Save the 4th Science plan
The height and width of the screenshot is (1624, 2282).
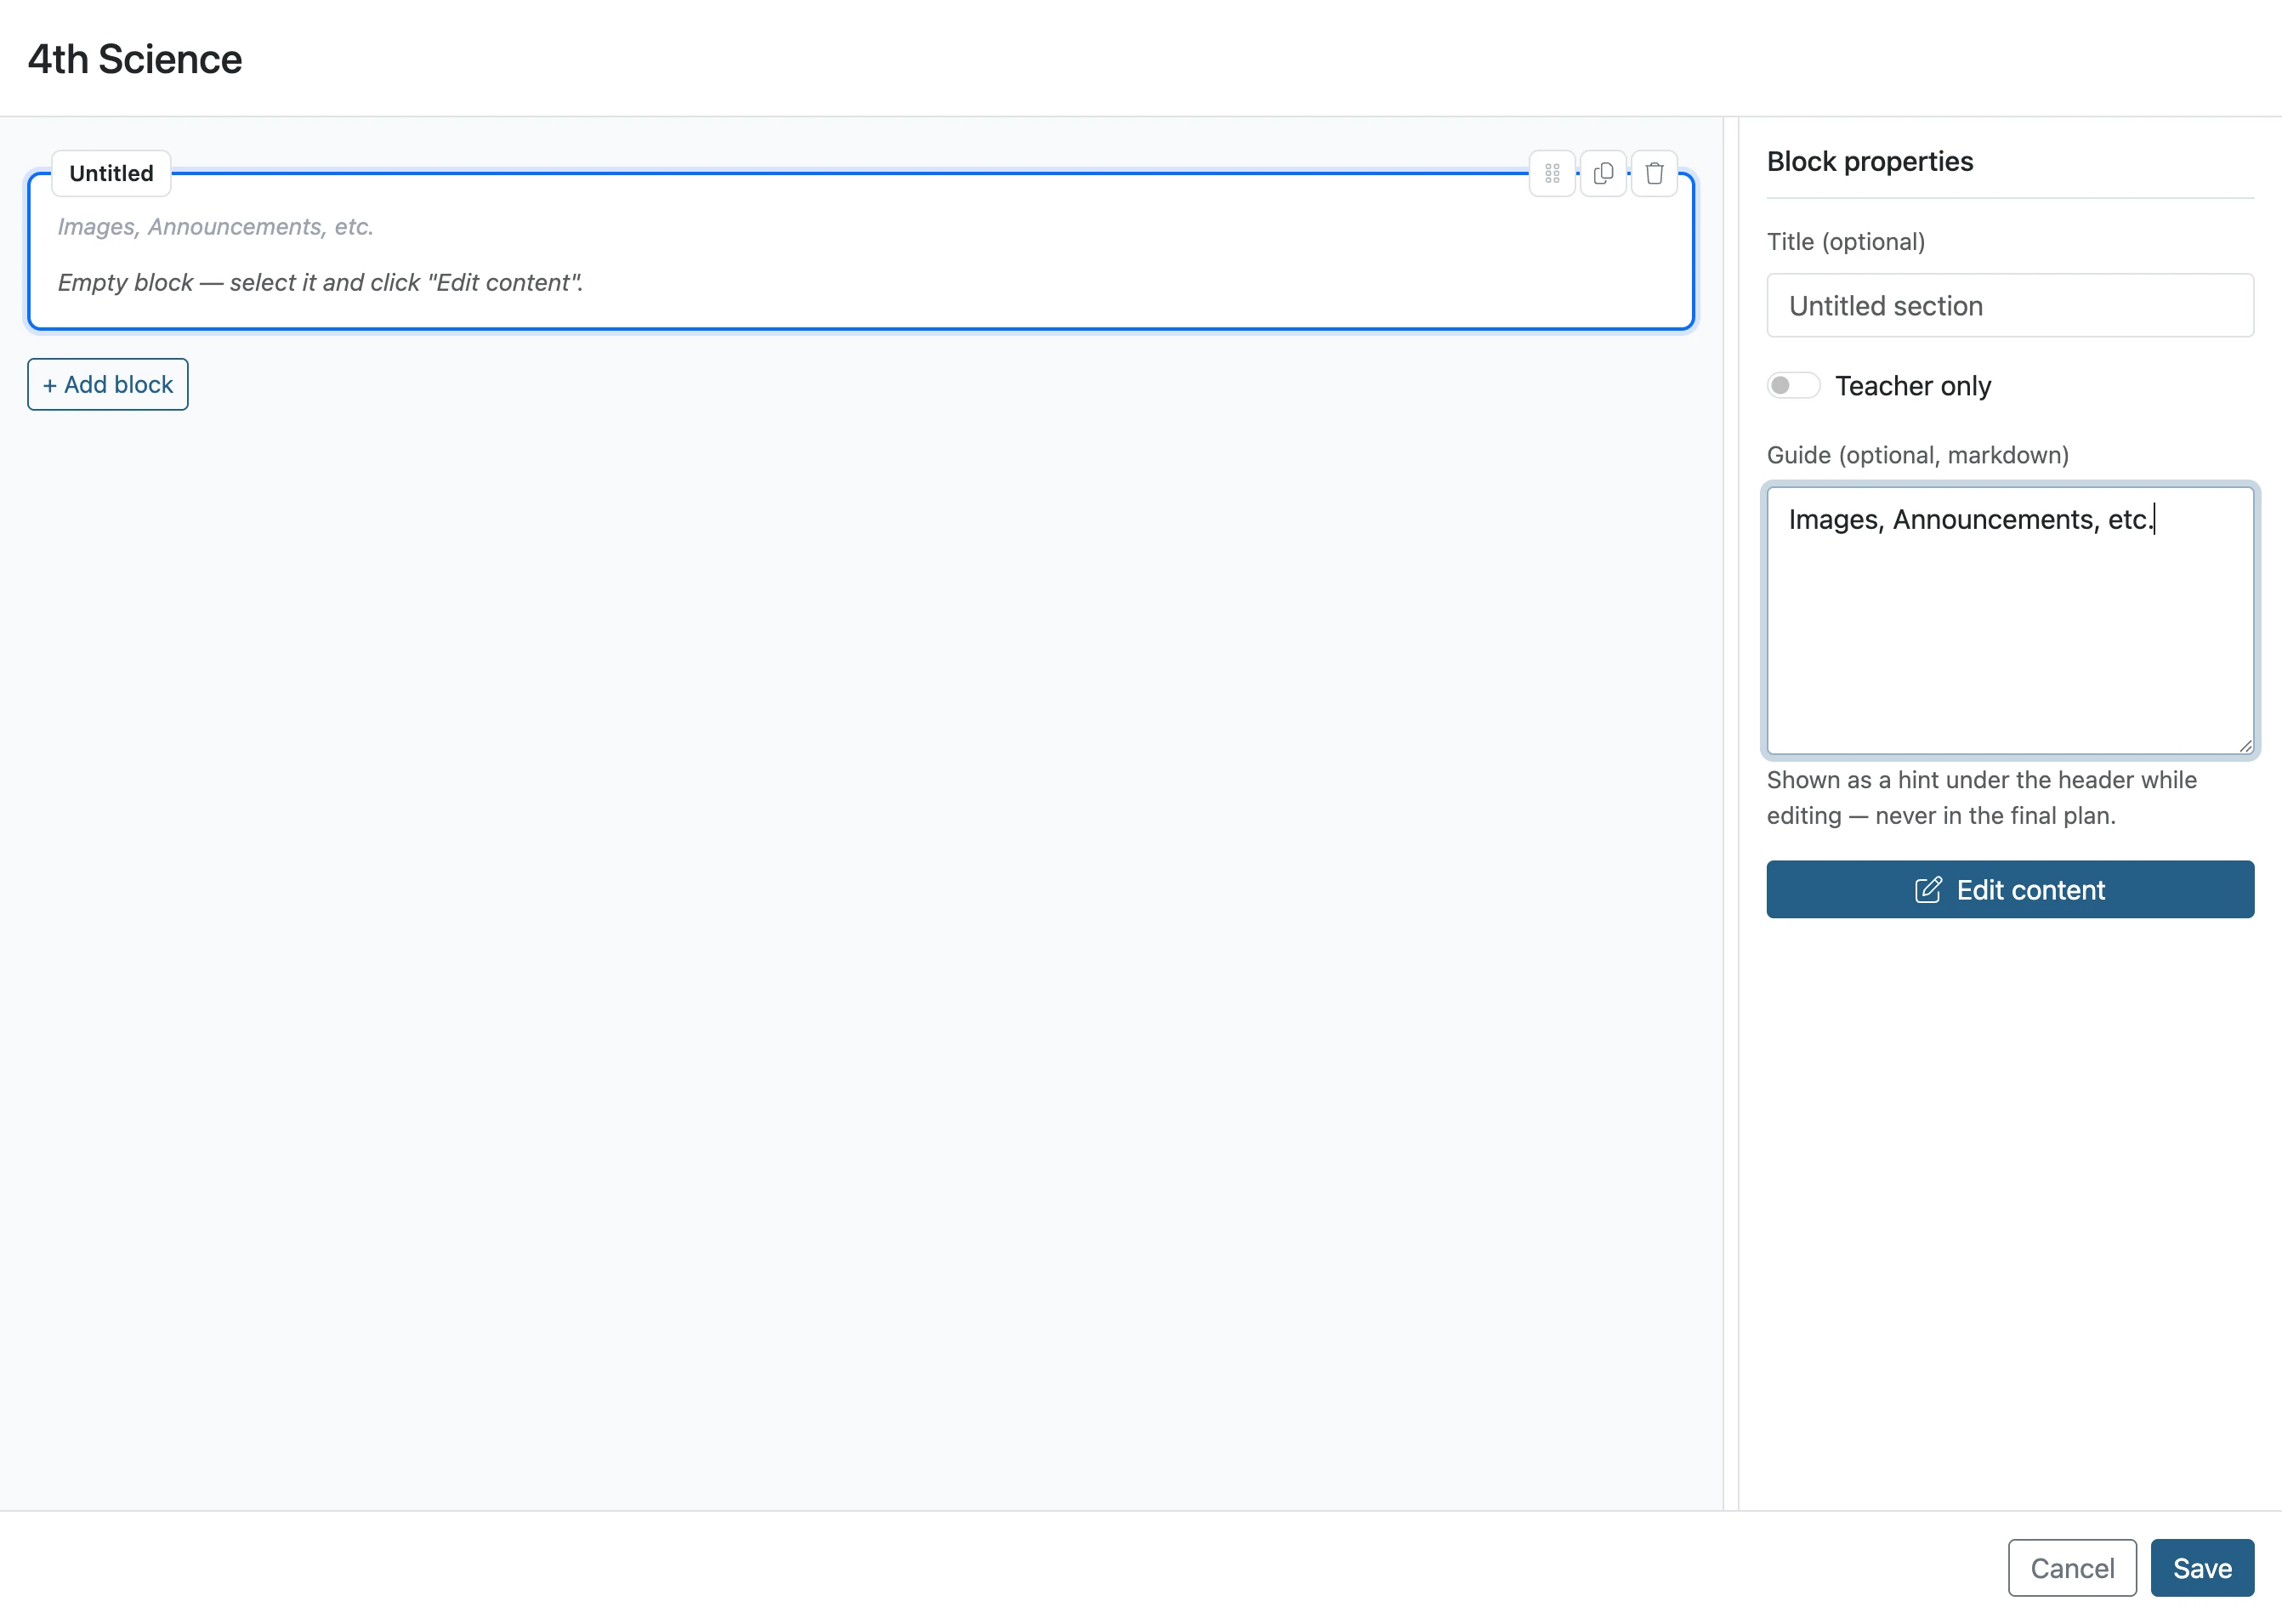pos(2202,1568)
